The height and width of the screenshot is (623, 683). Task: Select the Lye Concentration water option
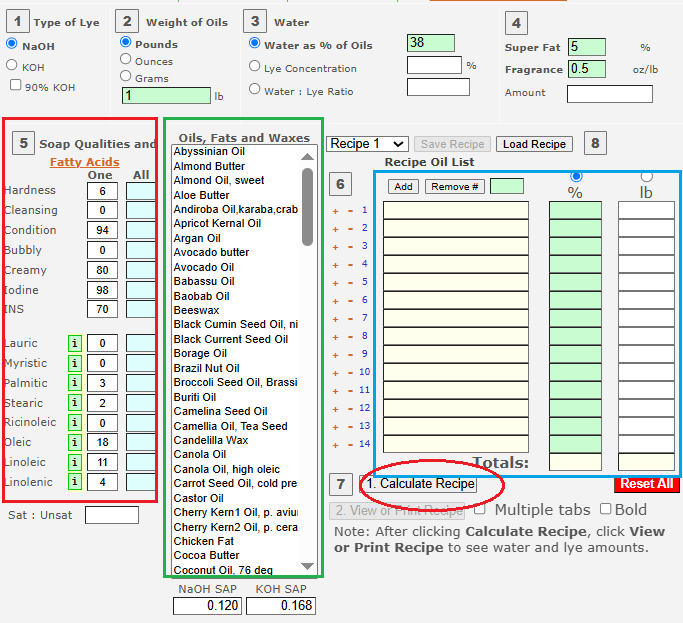pos(255,67)
